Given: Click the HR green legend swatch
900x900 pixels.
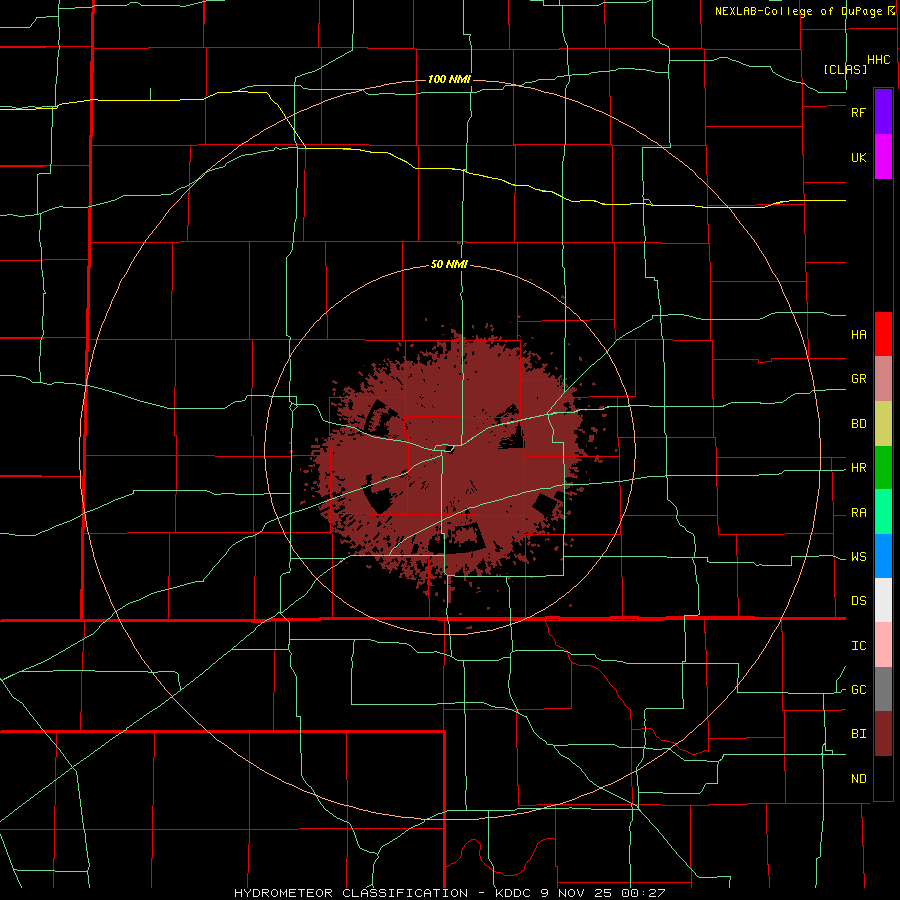Looking at the screenshot, I should 883,467.
